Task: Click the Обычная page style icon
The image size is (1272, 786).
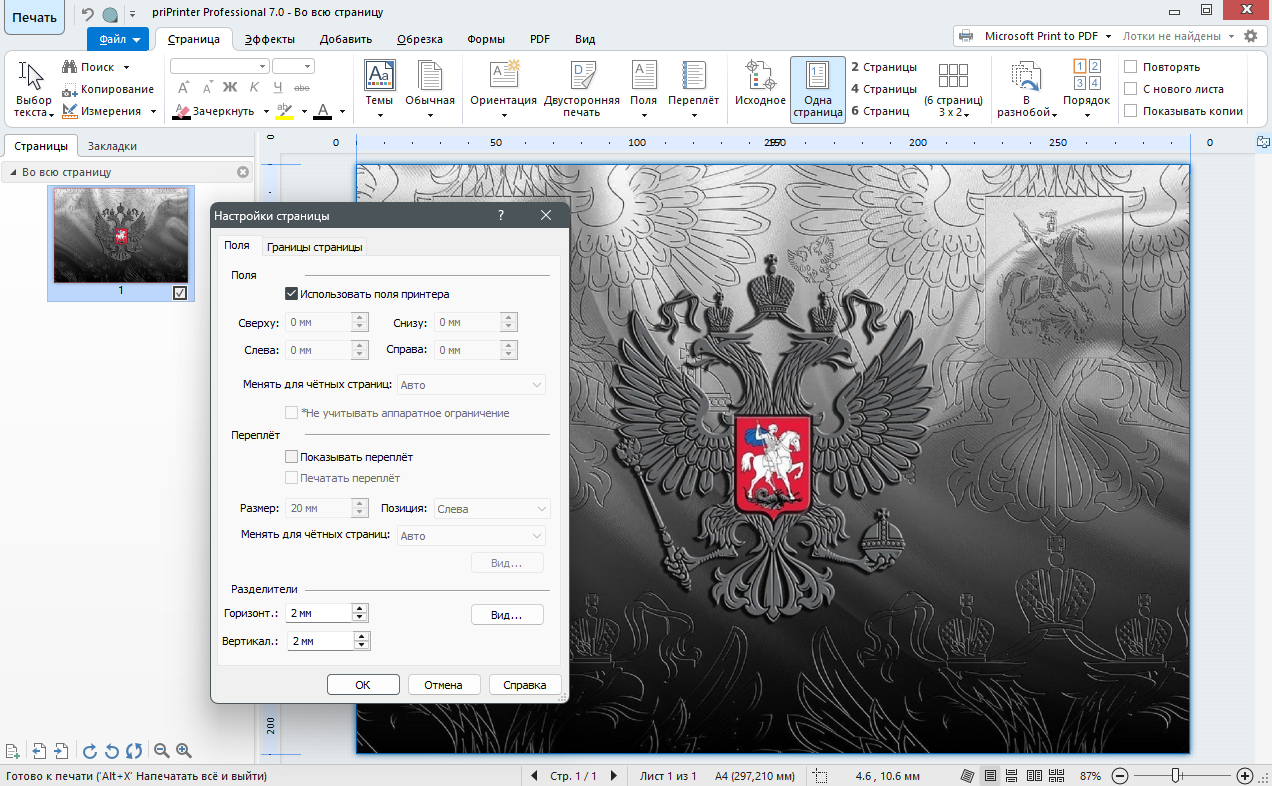Action: (x=430, y=76)
